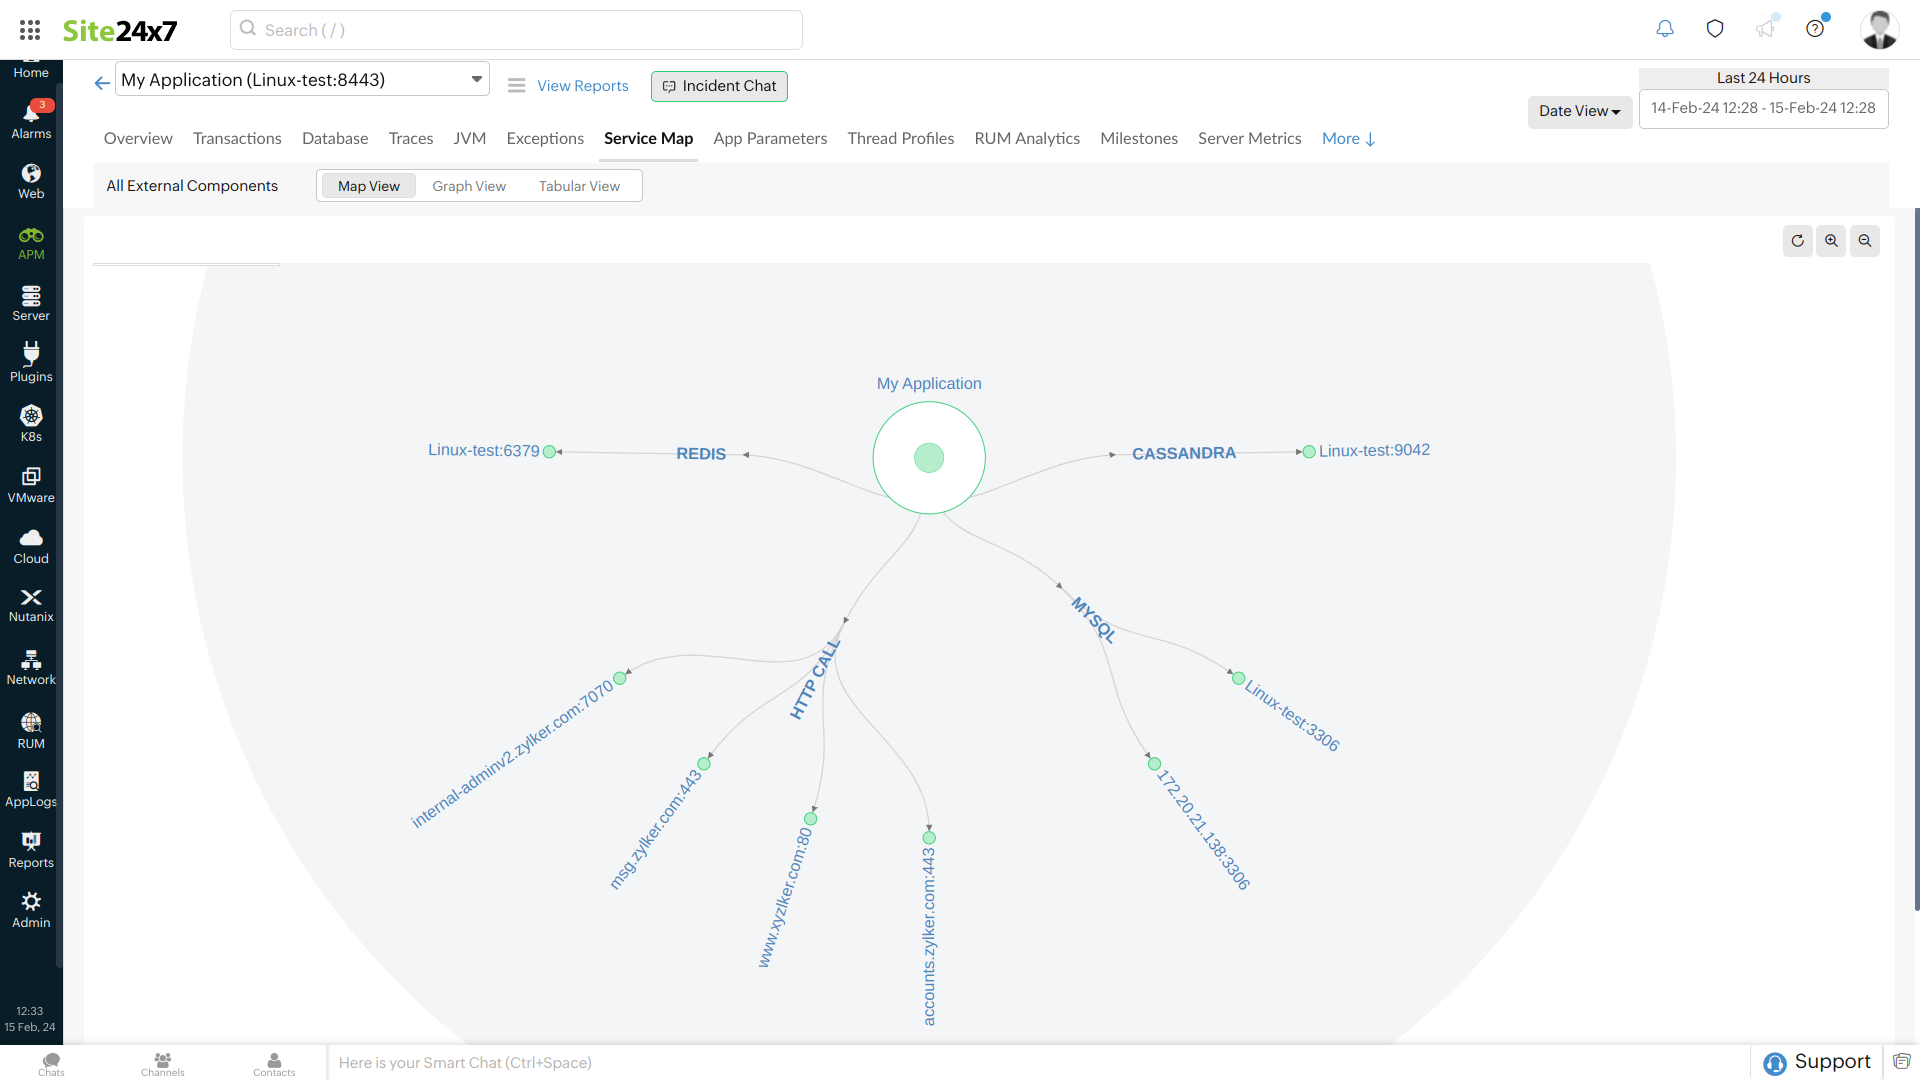Open View Reports

[x=583, y=86]
